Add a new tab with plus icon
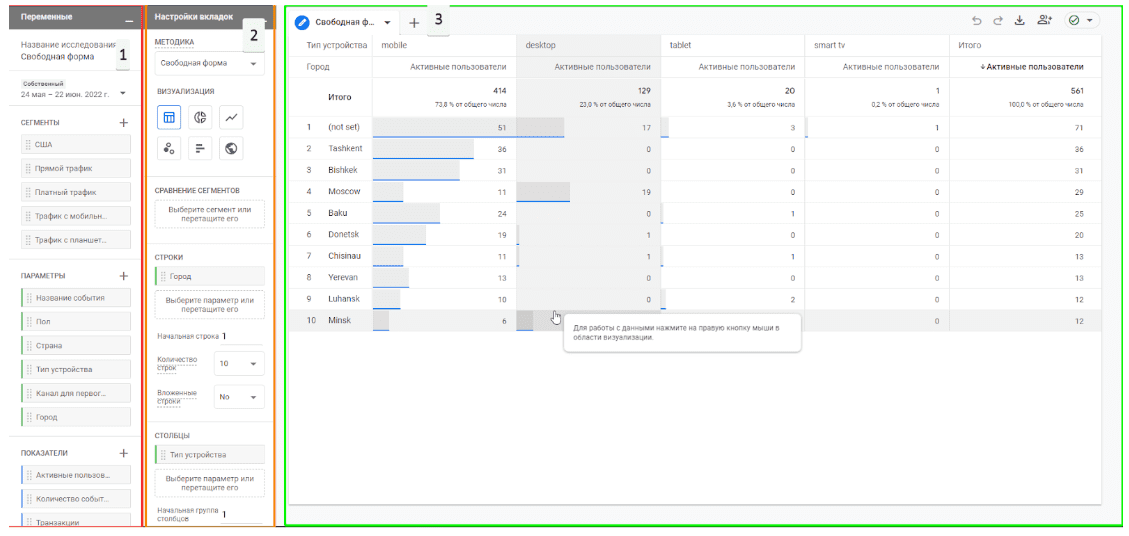The image size is (1129, 536). (x=414, y=22)
